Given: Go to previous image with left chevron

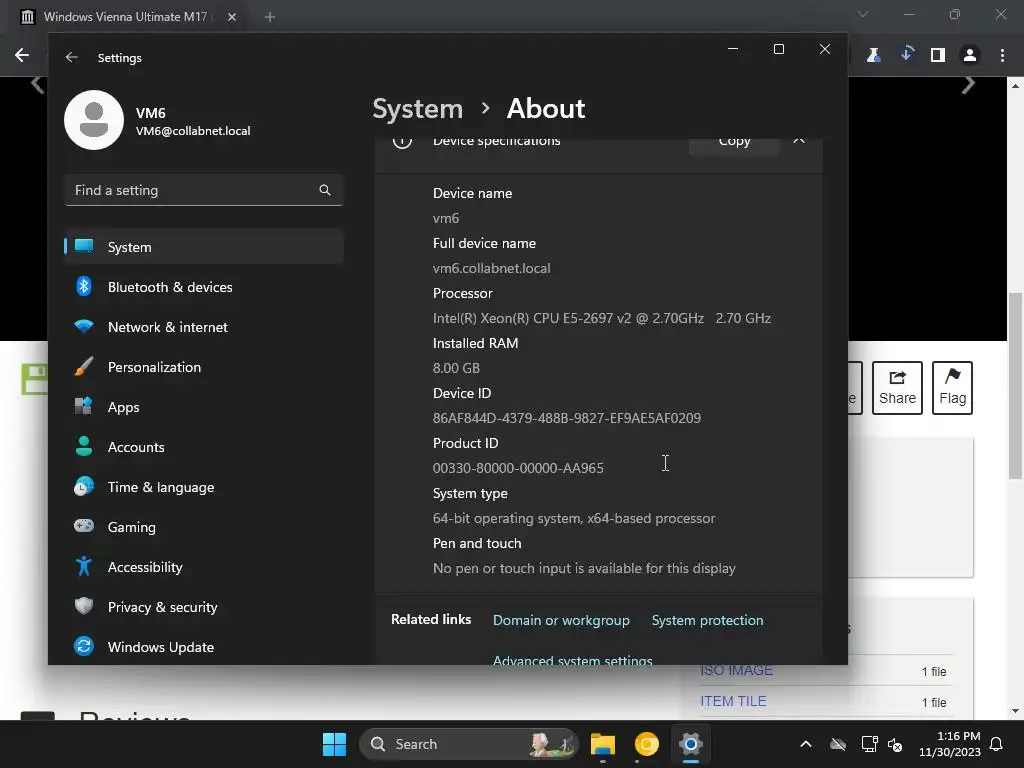Looking at the screenshot, I should tap(38, 85).
